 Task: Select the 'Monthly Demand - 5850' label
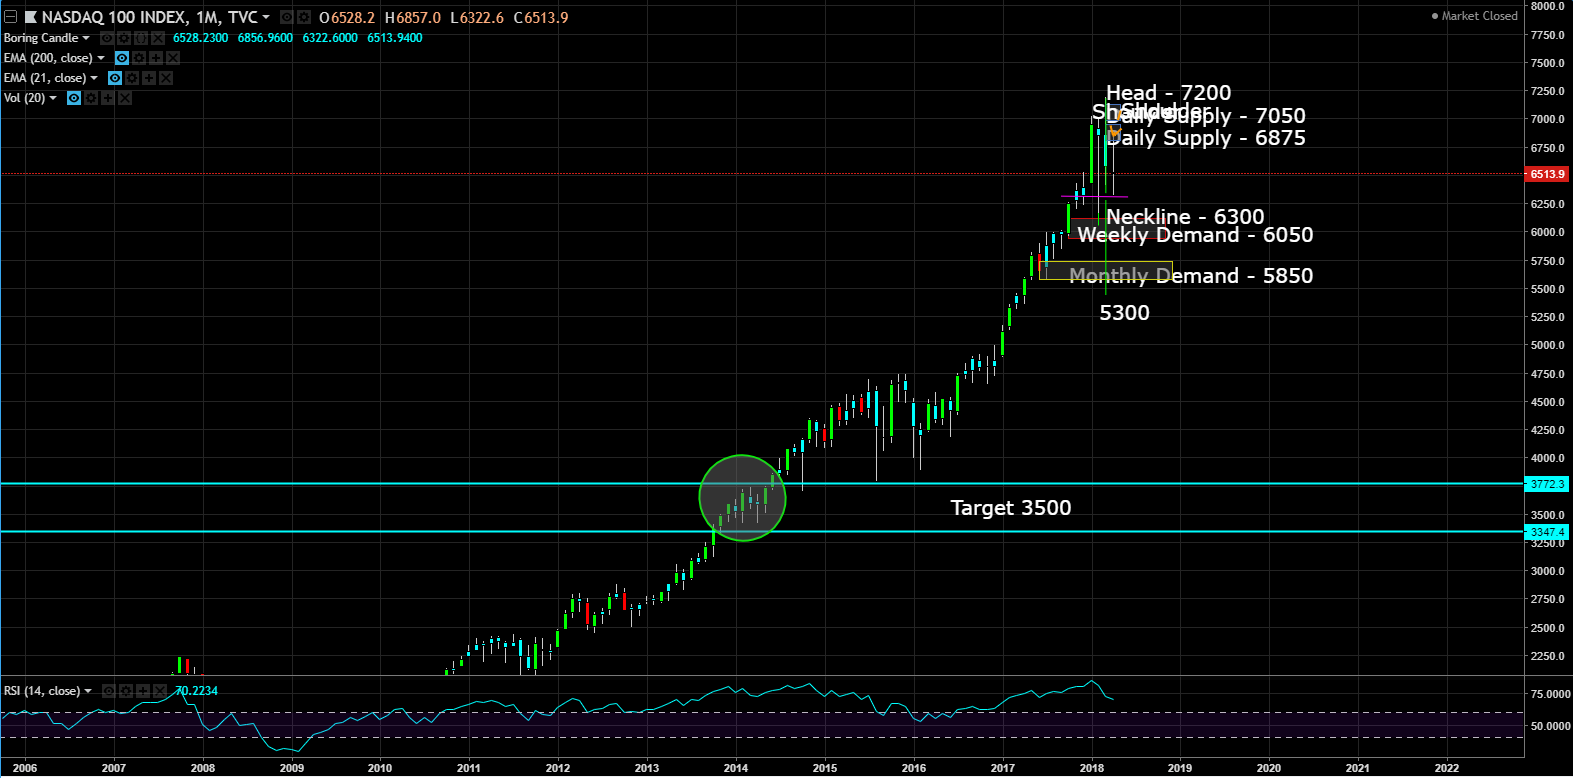point(1191,276)
